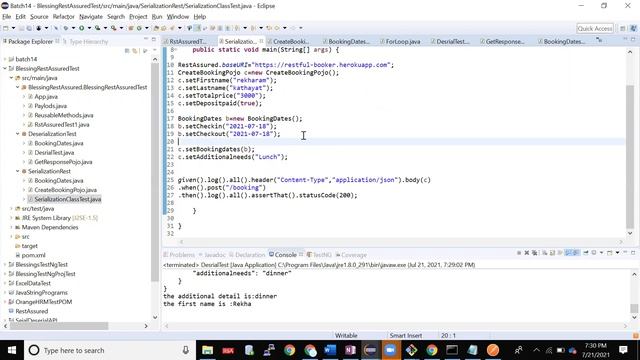
Task: Expand the src/test/java folder
Action: [11, 209]
